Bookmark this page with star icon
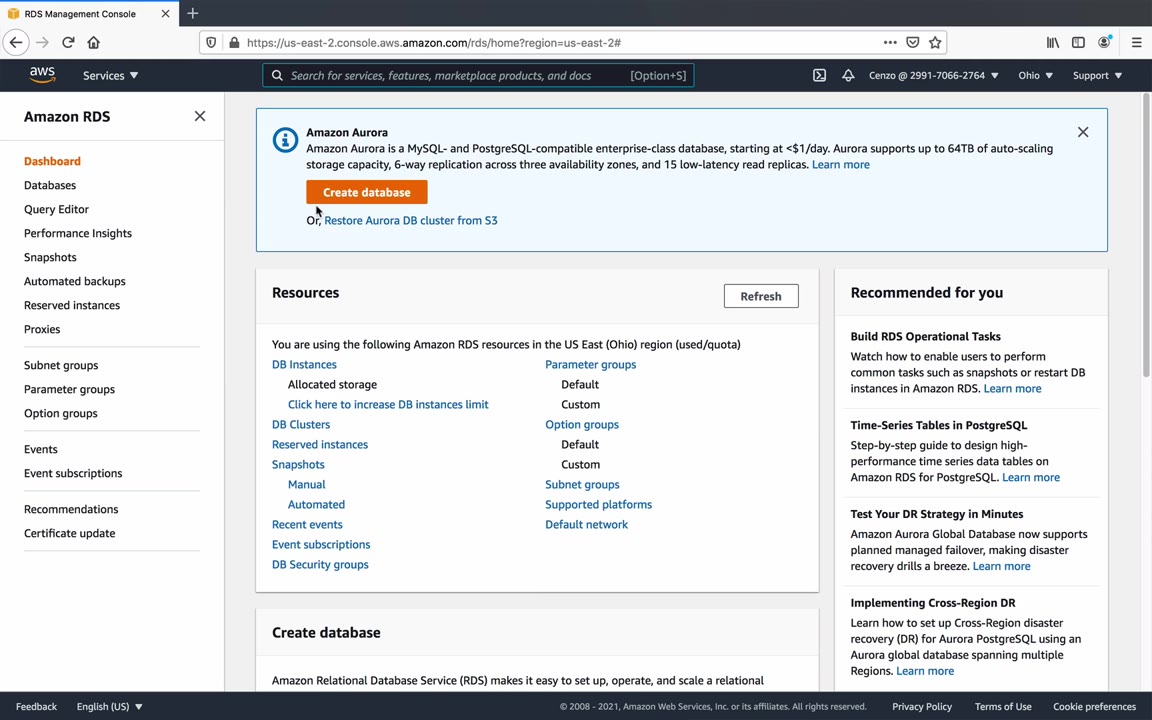This screenshot has width=1152, height=720. 935,42
